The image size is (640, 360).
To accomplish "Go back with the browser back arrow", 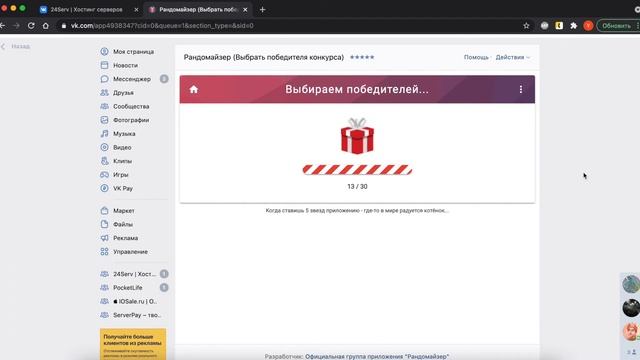I will click(x=3, y=26).
